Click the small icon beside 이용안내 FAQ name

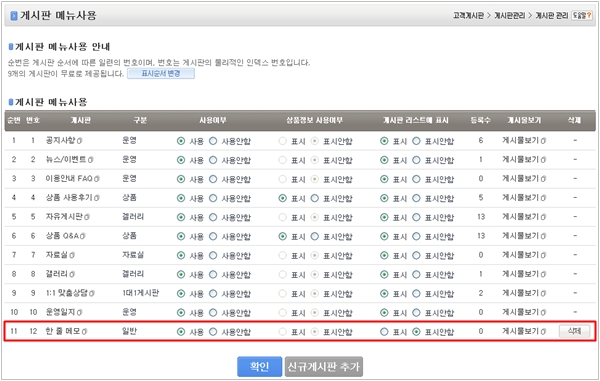(x=97, y=179)
